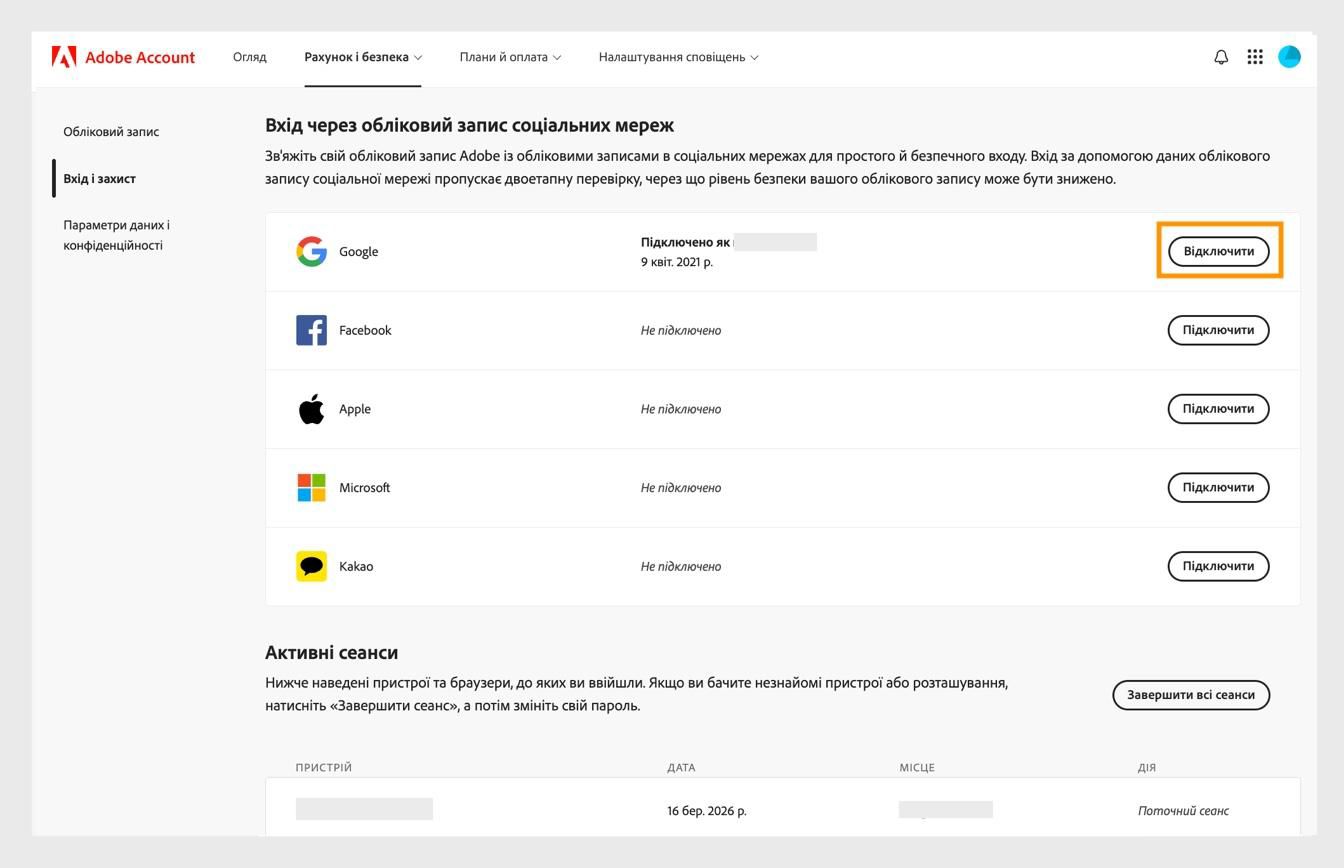Click the Apple logo icon
The image size is (1344, 868).
[311, 409]
